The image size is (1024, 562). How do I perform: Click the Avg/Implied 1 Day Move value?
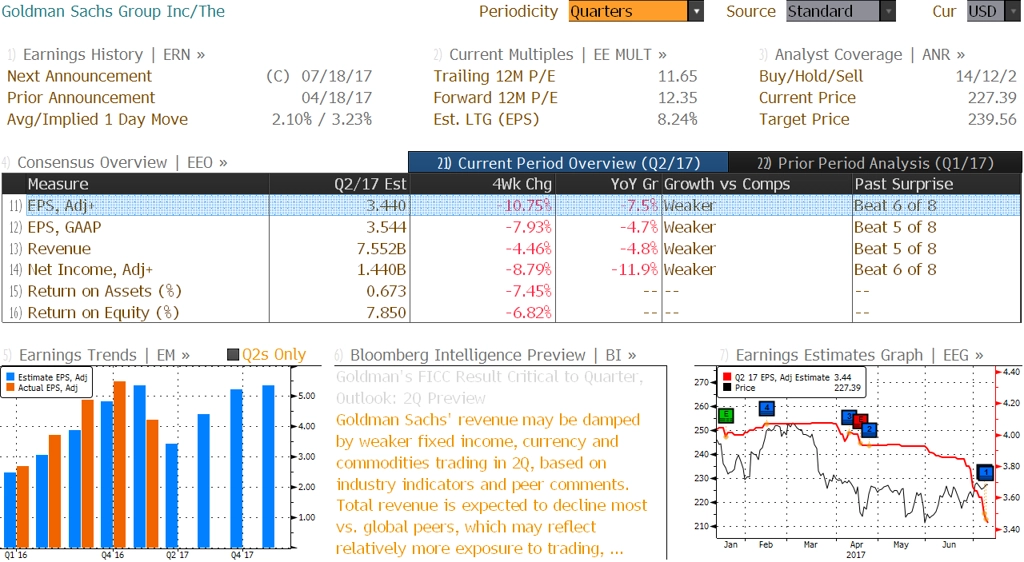(x=322, y=119)
